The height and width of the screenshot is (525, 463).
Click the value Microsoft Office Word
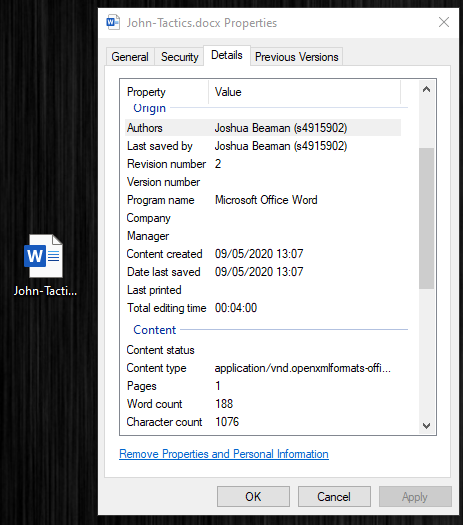click(x=266, y=200)
